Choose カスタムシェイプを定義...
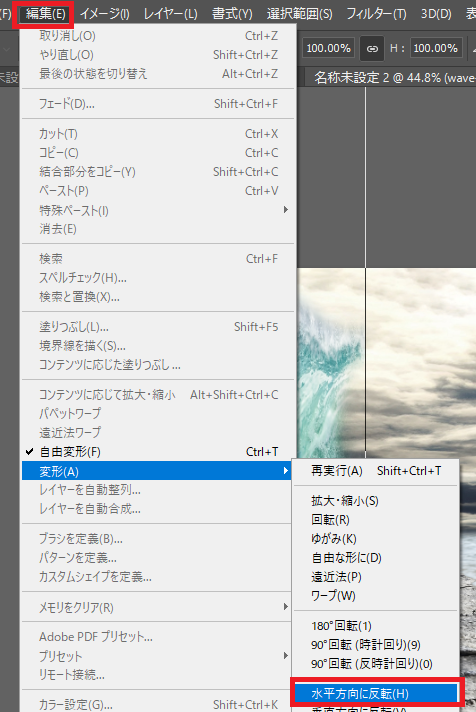 (157, 577)
